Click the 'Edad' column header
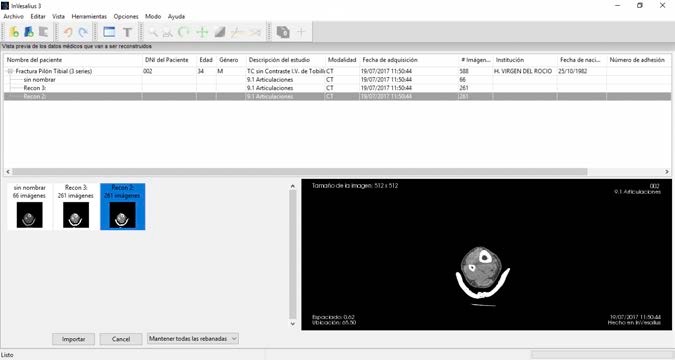 click(x=206, y=60)
